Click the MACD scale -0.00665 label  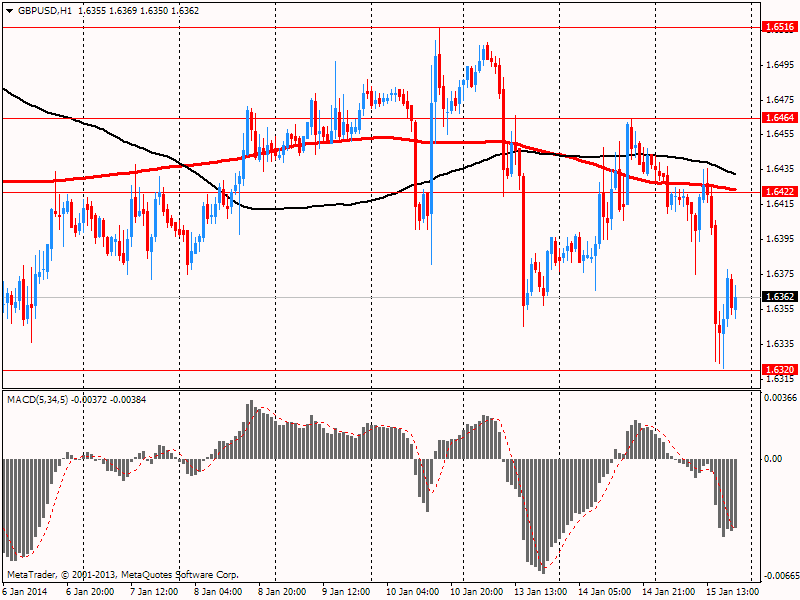[780, 576]
